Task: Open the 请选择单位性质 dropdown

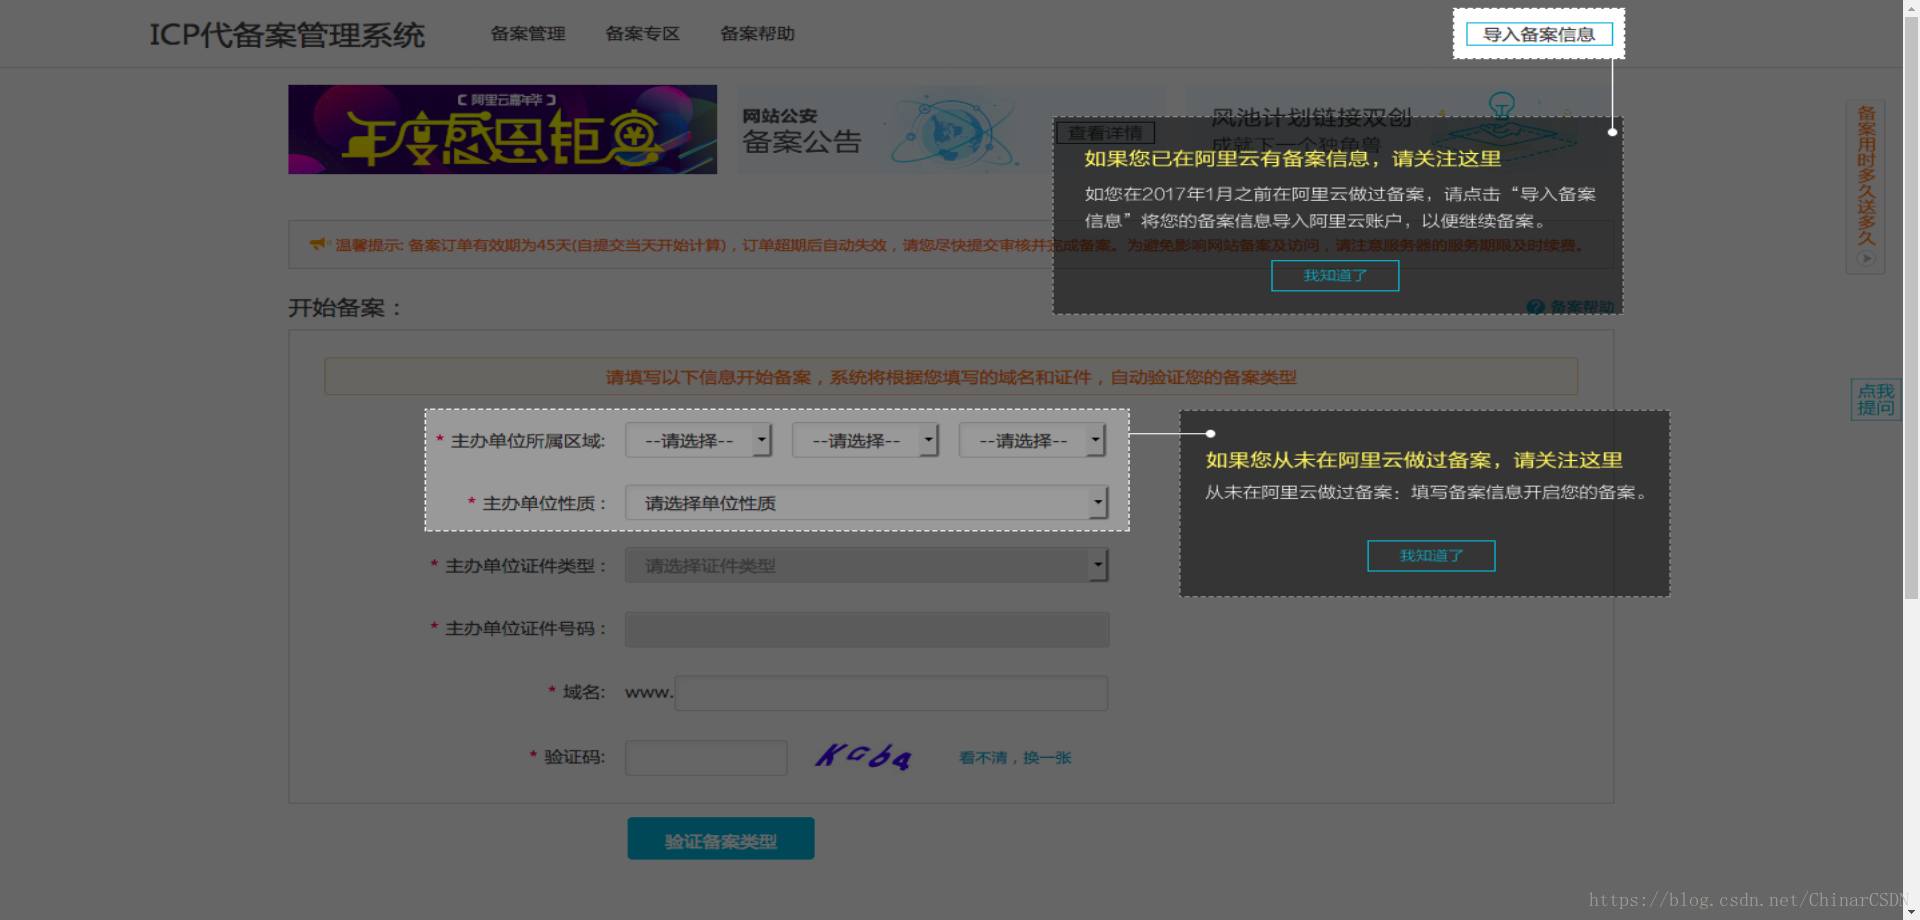Action: [x=866, y=502]
